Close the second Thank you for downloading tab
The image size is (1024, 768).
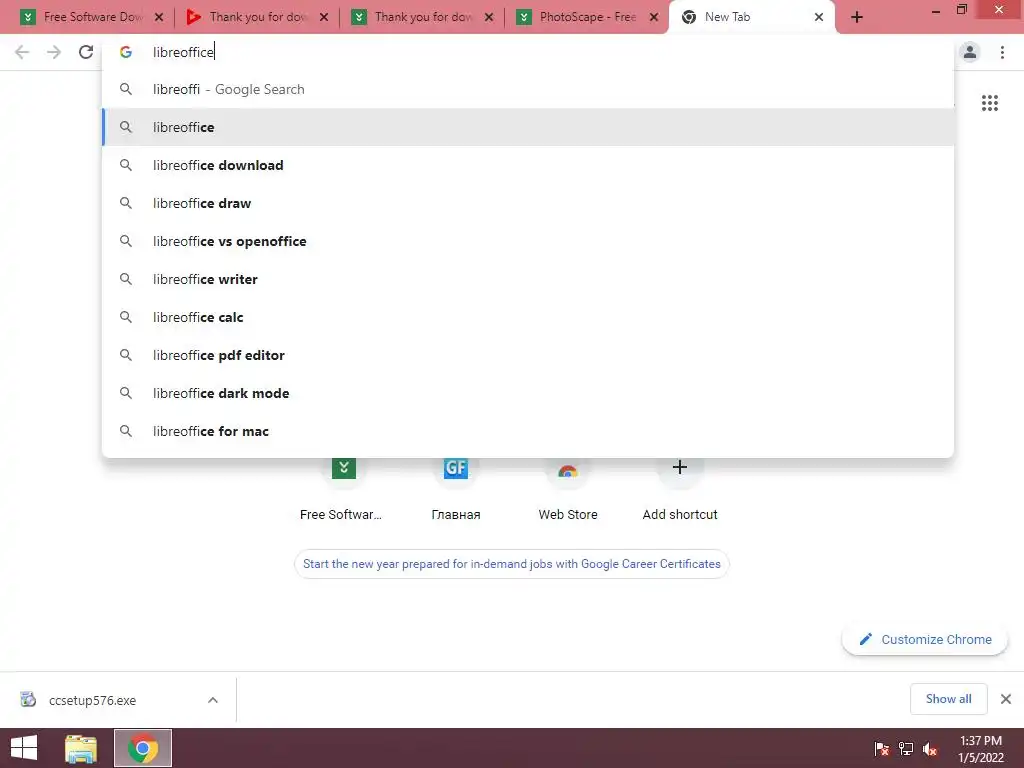pos(488,18)
